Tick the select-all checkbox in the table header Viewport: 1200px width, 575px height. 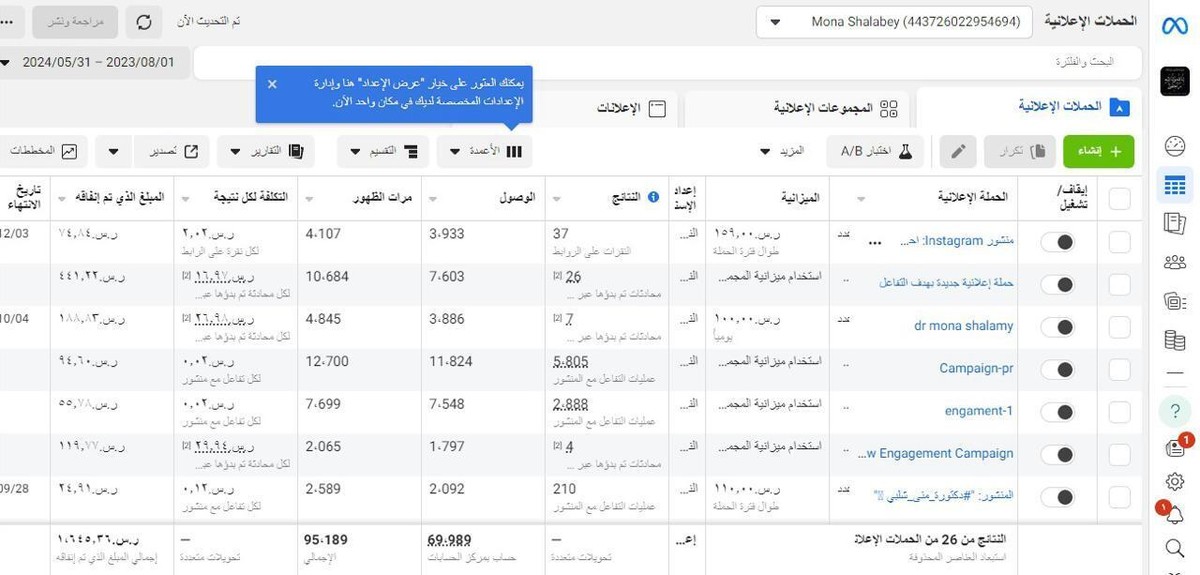click(x=1119, y=198)
